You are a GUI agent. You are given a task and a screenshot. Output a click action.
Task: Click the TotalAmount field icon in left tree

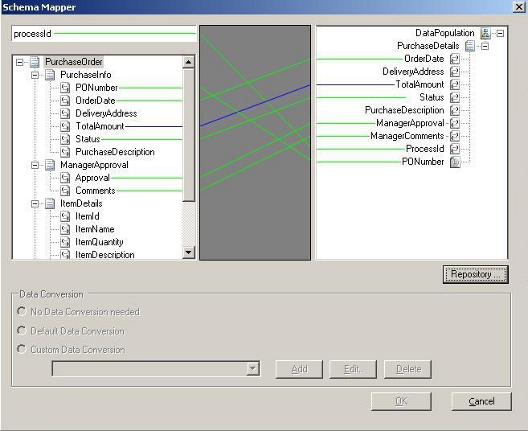(65, 126)
